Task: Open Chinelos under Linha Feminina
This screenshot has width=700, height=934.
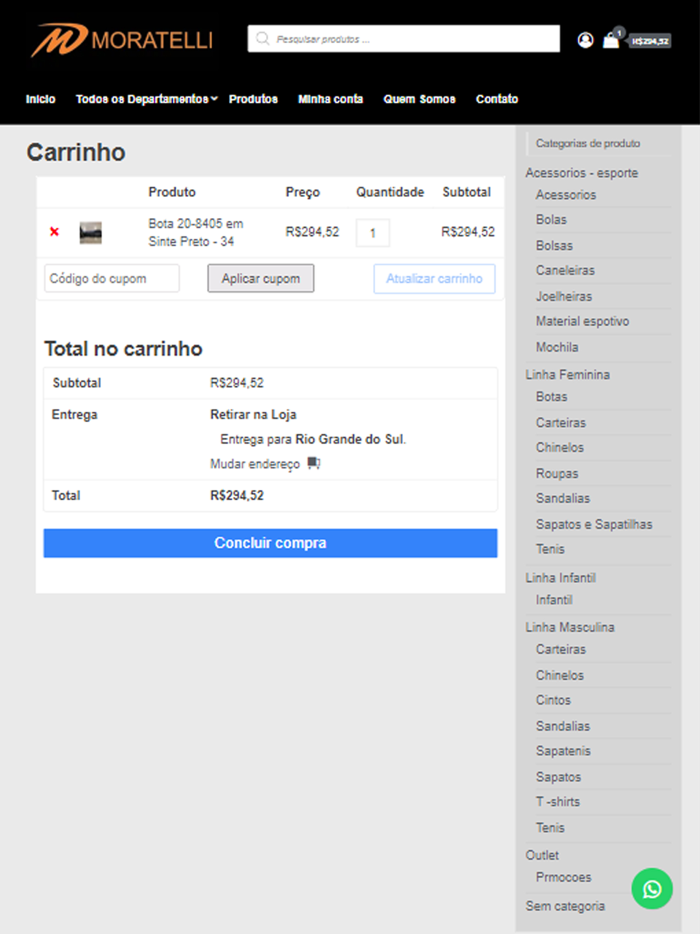Action: click(x=560, y=447)
